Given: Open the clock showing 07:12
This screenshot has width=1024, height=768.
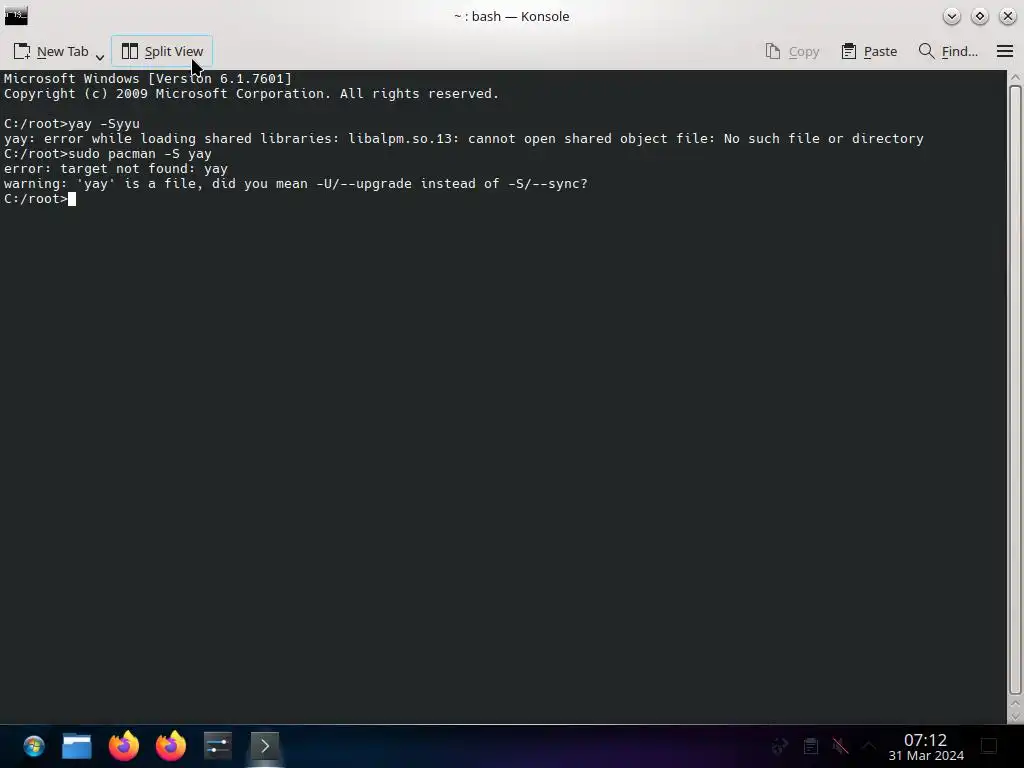Looking at the screenshot, I should 925,747.
